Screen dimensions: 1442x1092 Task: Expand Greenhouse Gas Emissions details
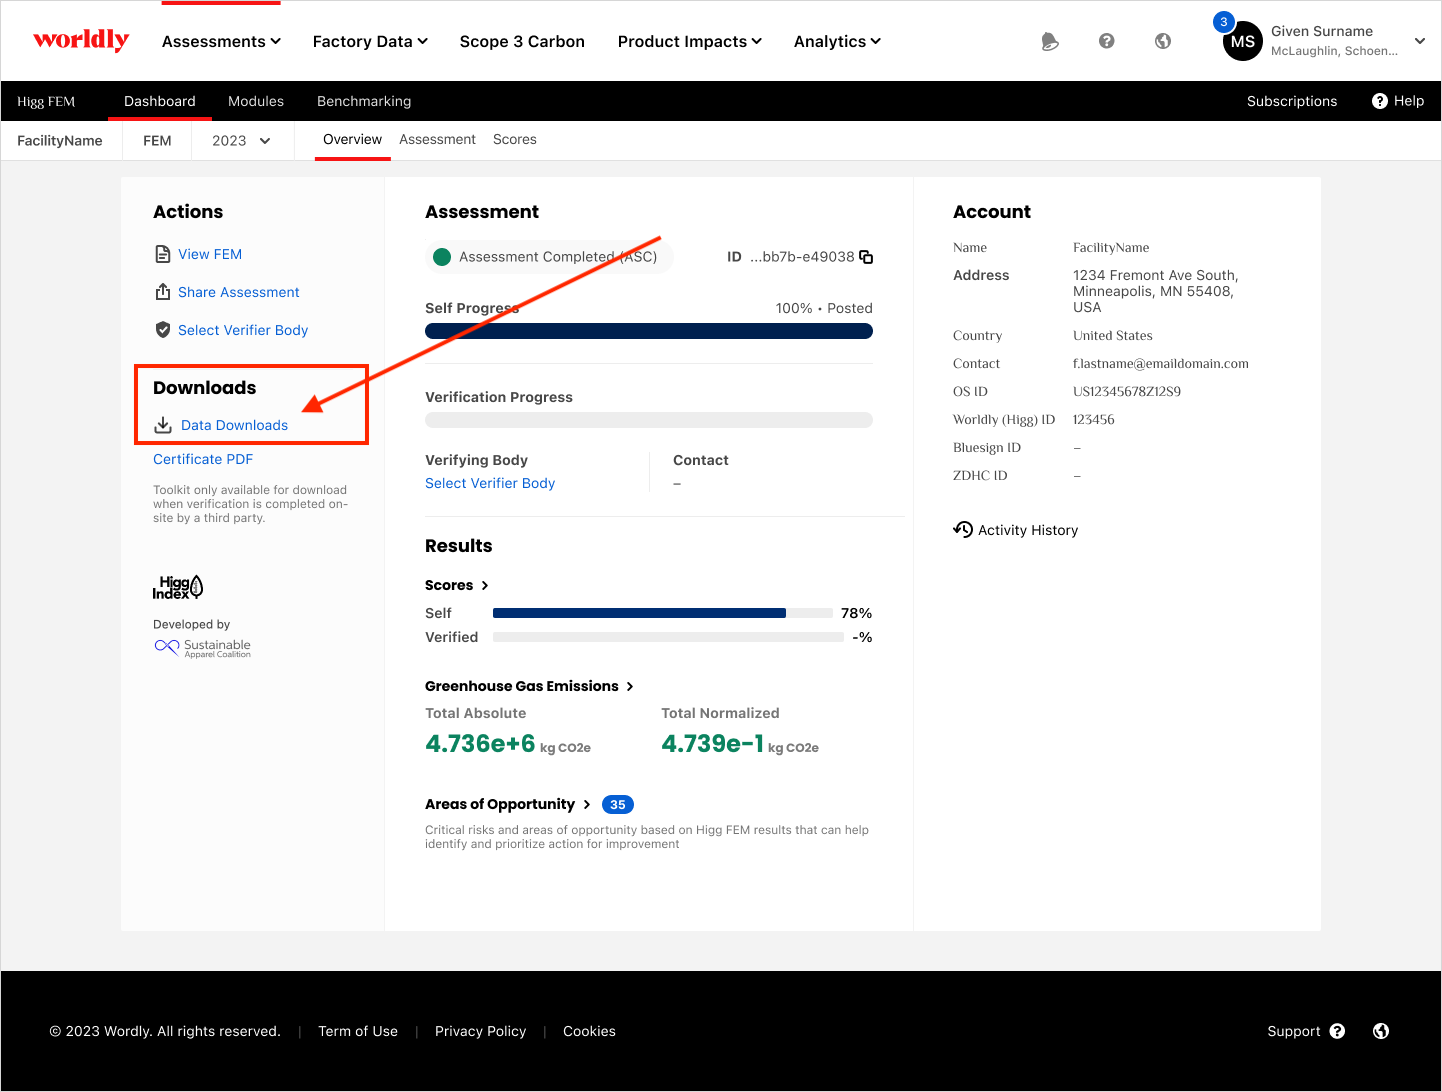529,686
